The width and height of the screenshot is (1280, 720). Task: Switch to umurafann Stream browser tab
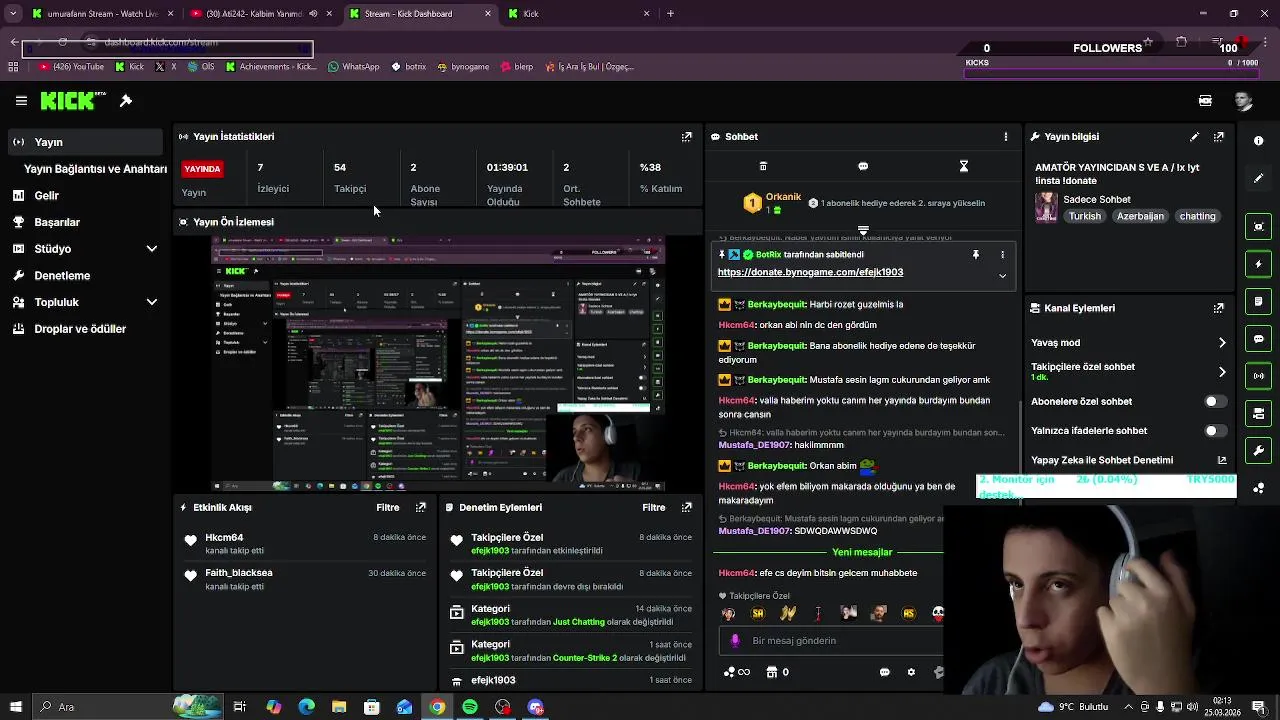(102, 14)
